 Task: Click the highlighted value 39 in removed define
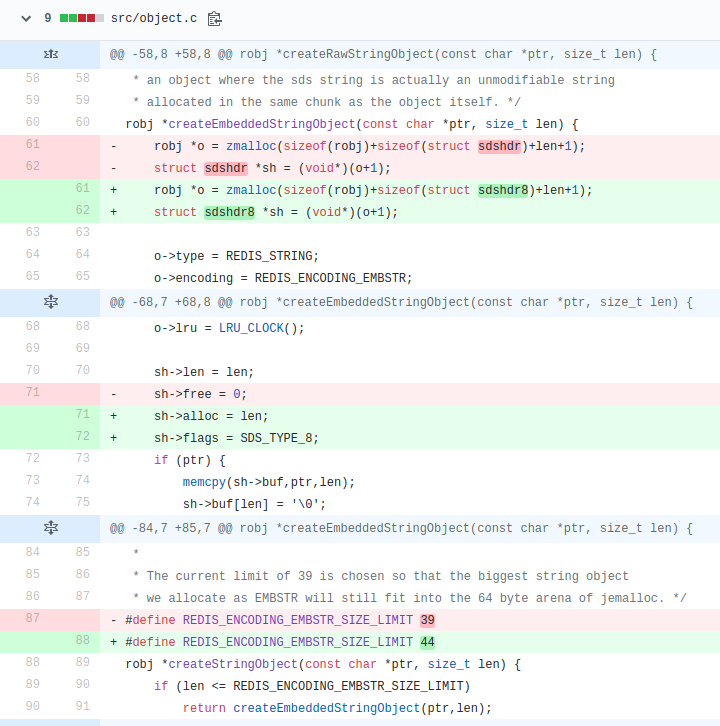[x=427, y=619]
